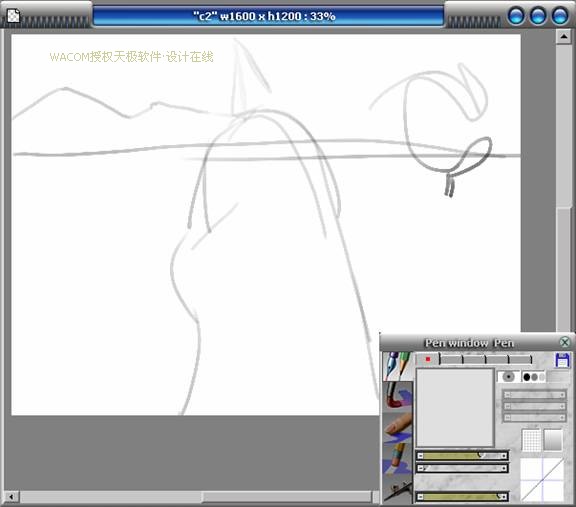This screenshot has width=576, height=507.
Task: Click the pen pressure curve graph
Action: tap(542, 479)
